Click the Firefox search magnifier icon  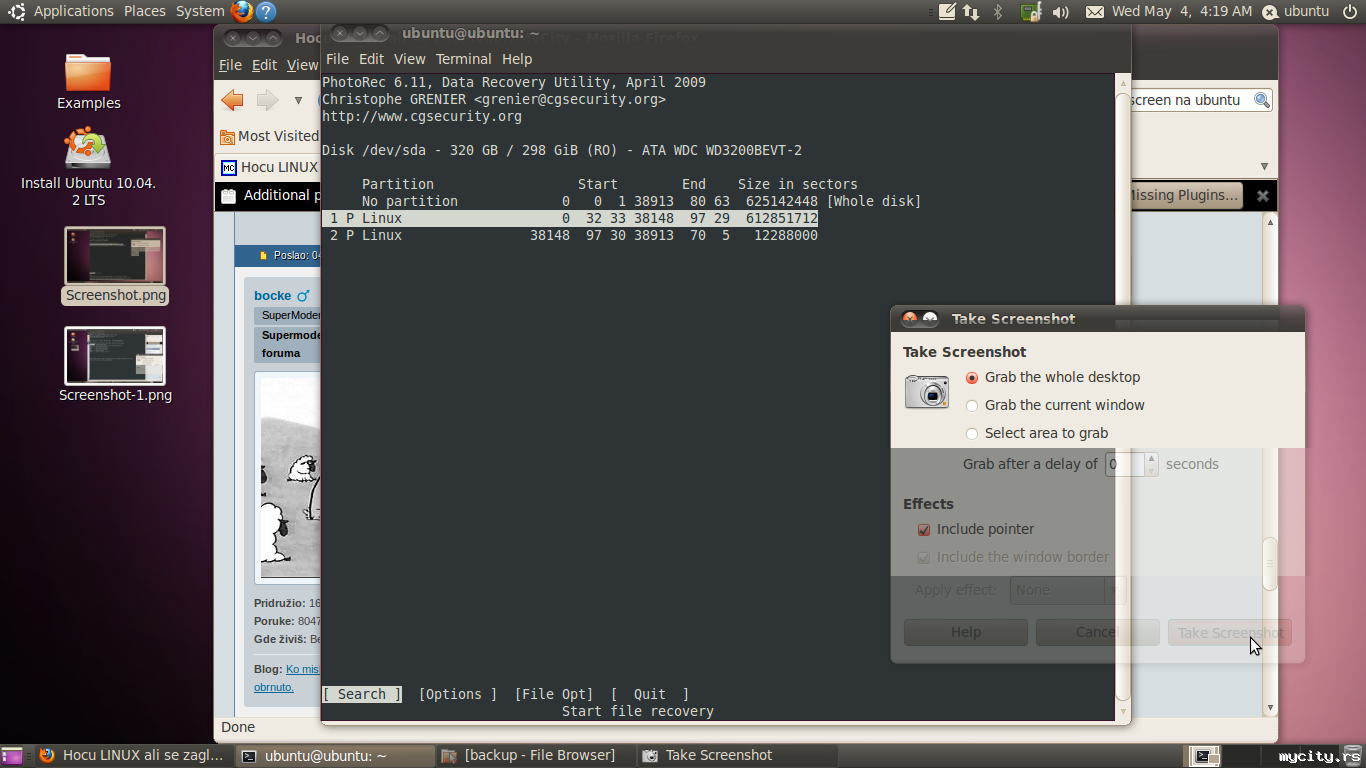(1262, 100)
